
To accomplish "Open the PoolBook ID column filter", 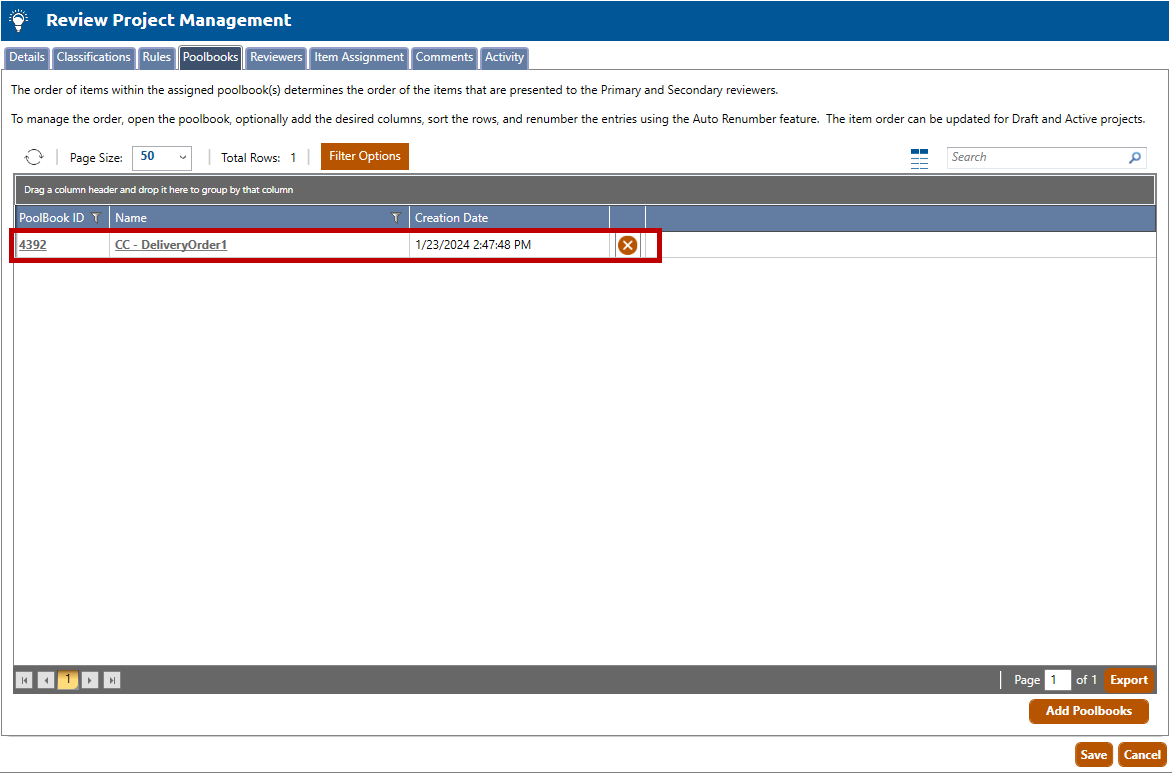I will coord(96,218).
